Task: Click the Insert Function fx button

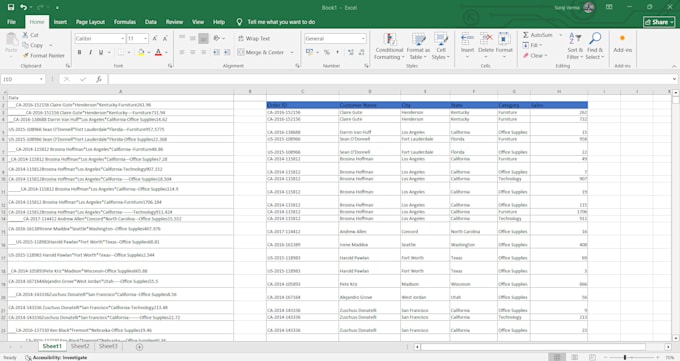Action: (99, 79)
